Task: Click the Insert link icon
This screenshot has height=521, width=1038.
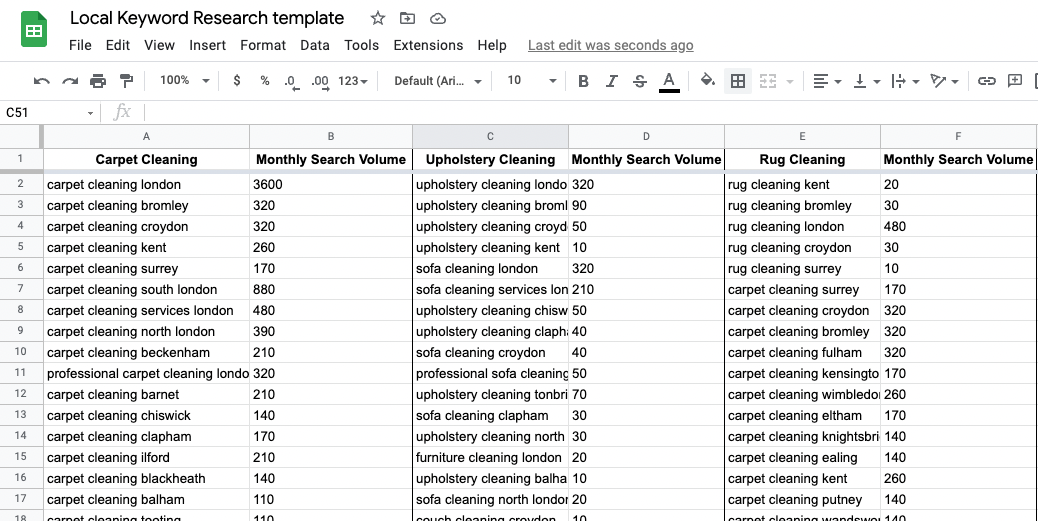Action: 987,81
